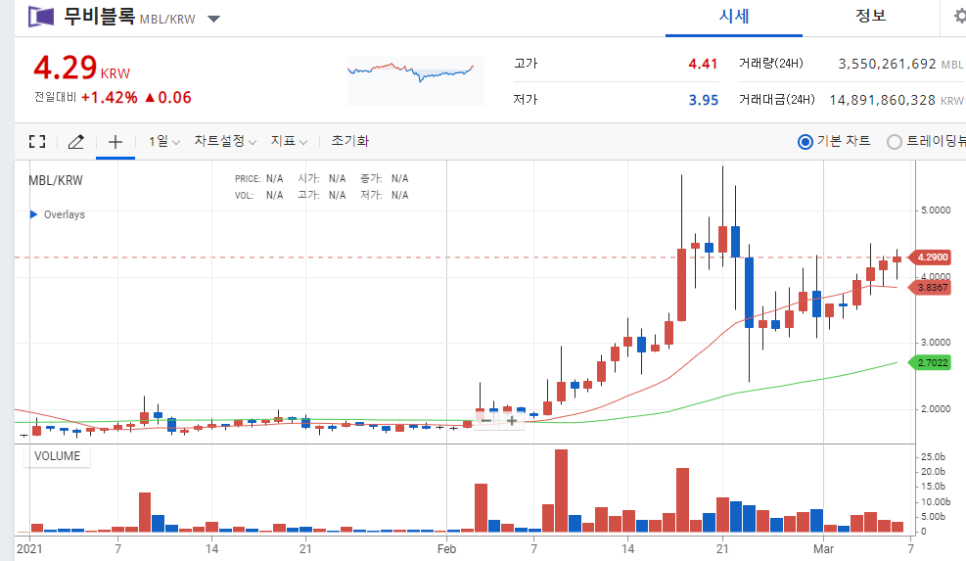Click the +1.42% change value
966x561 pixels.
tap(109, 98)
